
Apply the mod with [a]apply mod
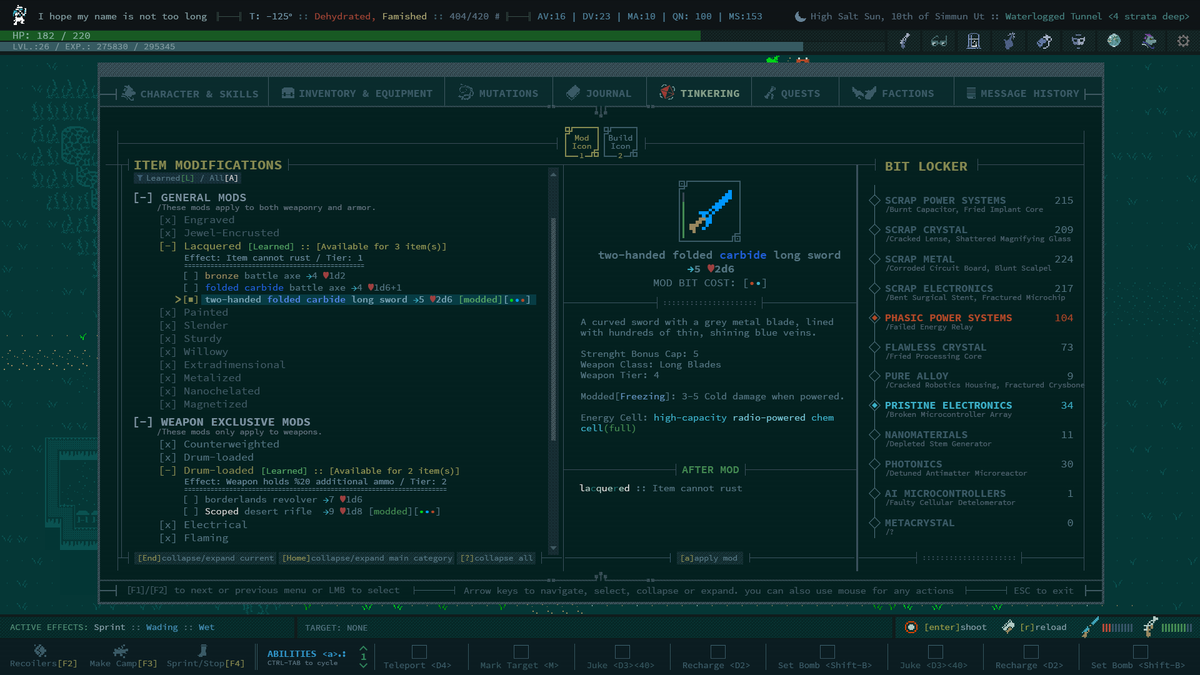(x=708, y=558)
